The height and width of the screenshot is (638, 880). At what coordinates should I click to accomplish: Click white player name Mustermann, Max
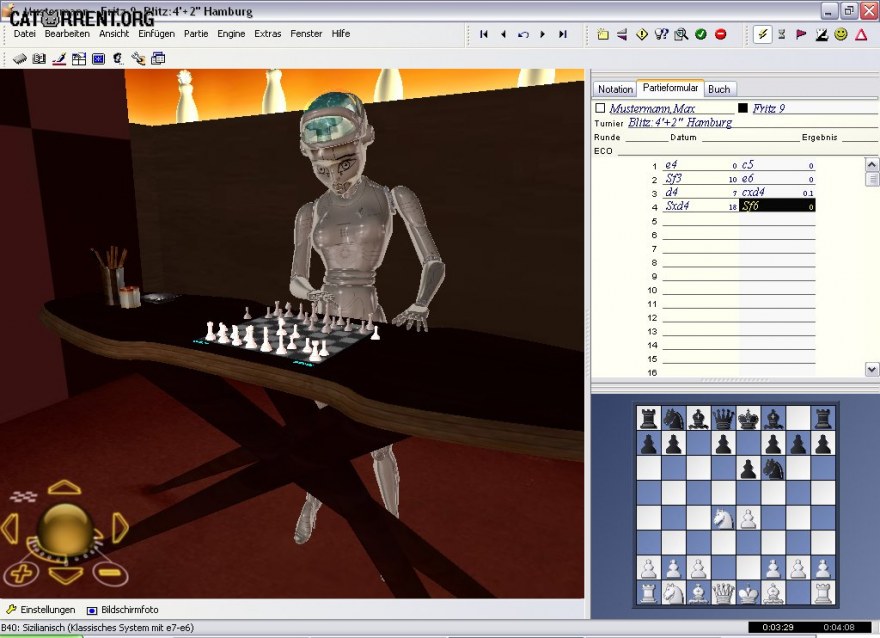(652, 108)
